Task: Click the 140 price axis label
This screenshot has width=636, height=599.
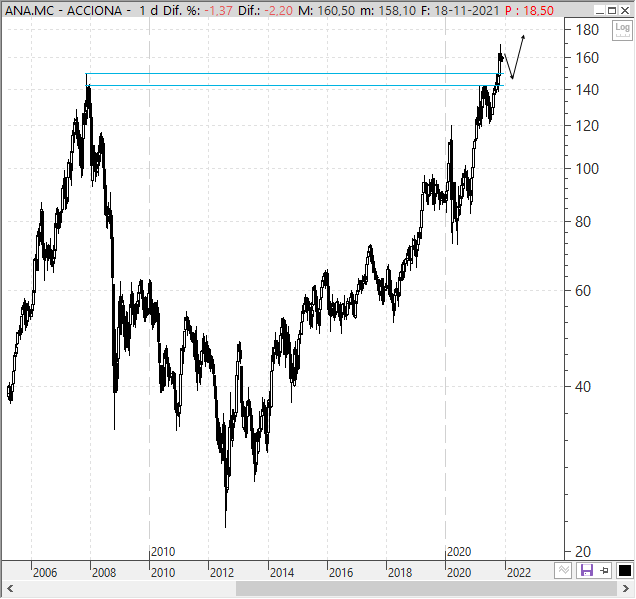Action: click(587, 90)
